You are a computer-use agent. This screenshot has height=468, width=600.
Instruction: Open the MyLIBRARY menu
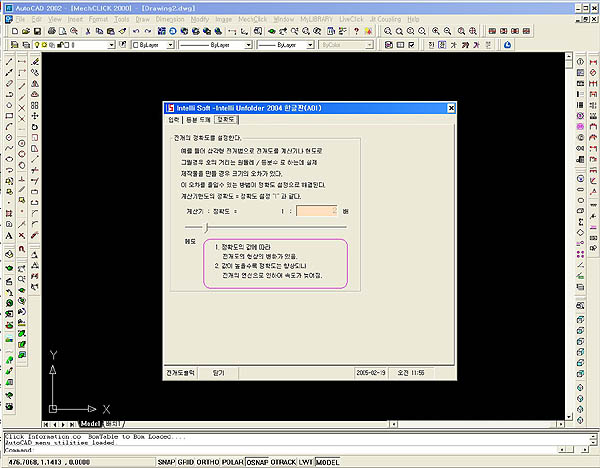(316, 19)
